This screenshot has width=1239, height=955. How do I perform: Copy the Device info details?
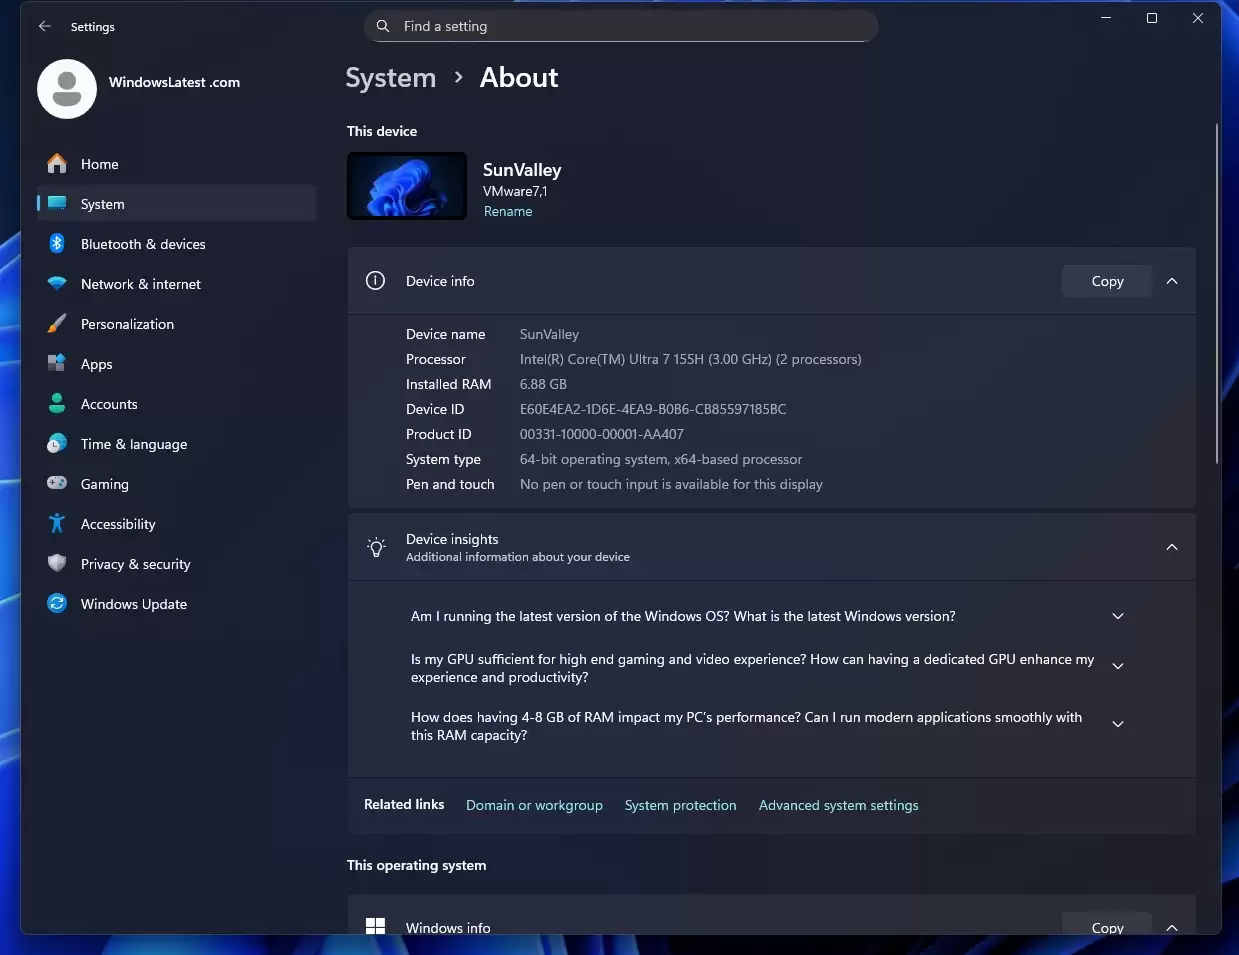pos(1106,281)
